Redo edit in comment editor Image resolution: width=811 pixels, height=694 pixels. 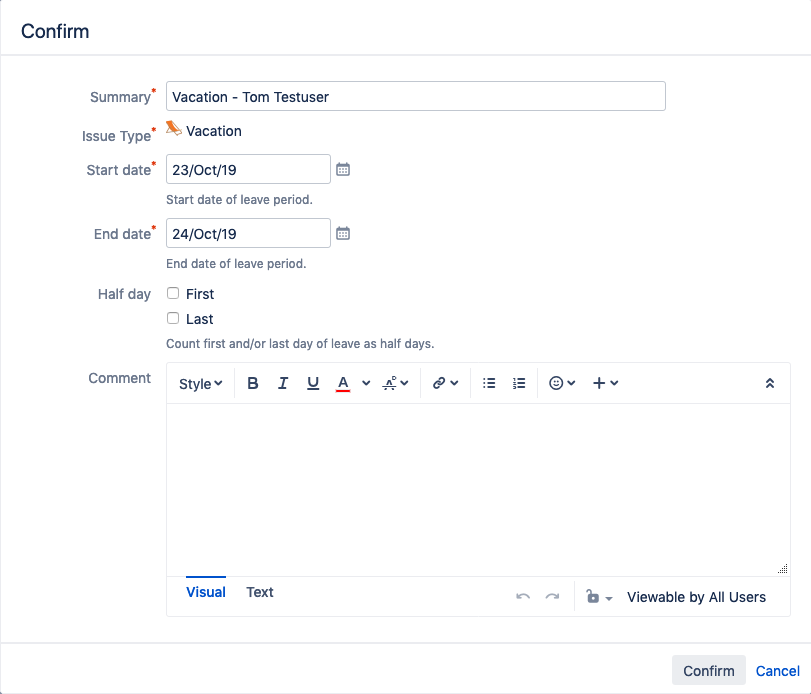coord(552,597)
